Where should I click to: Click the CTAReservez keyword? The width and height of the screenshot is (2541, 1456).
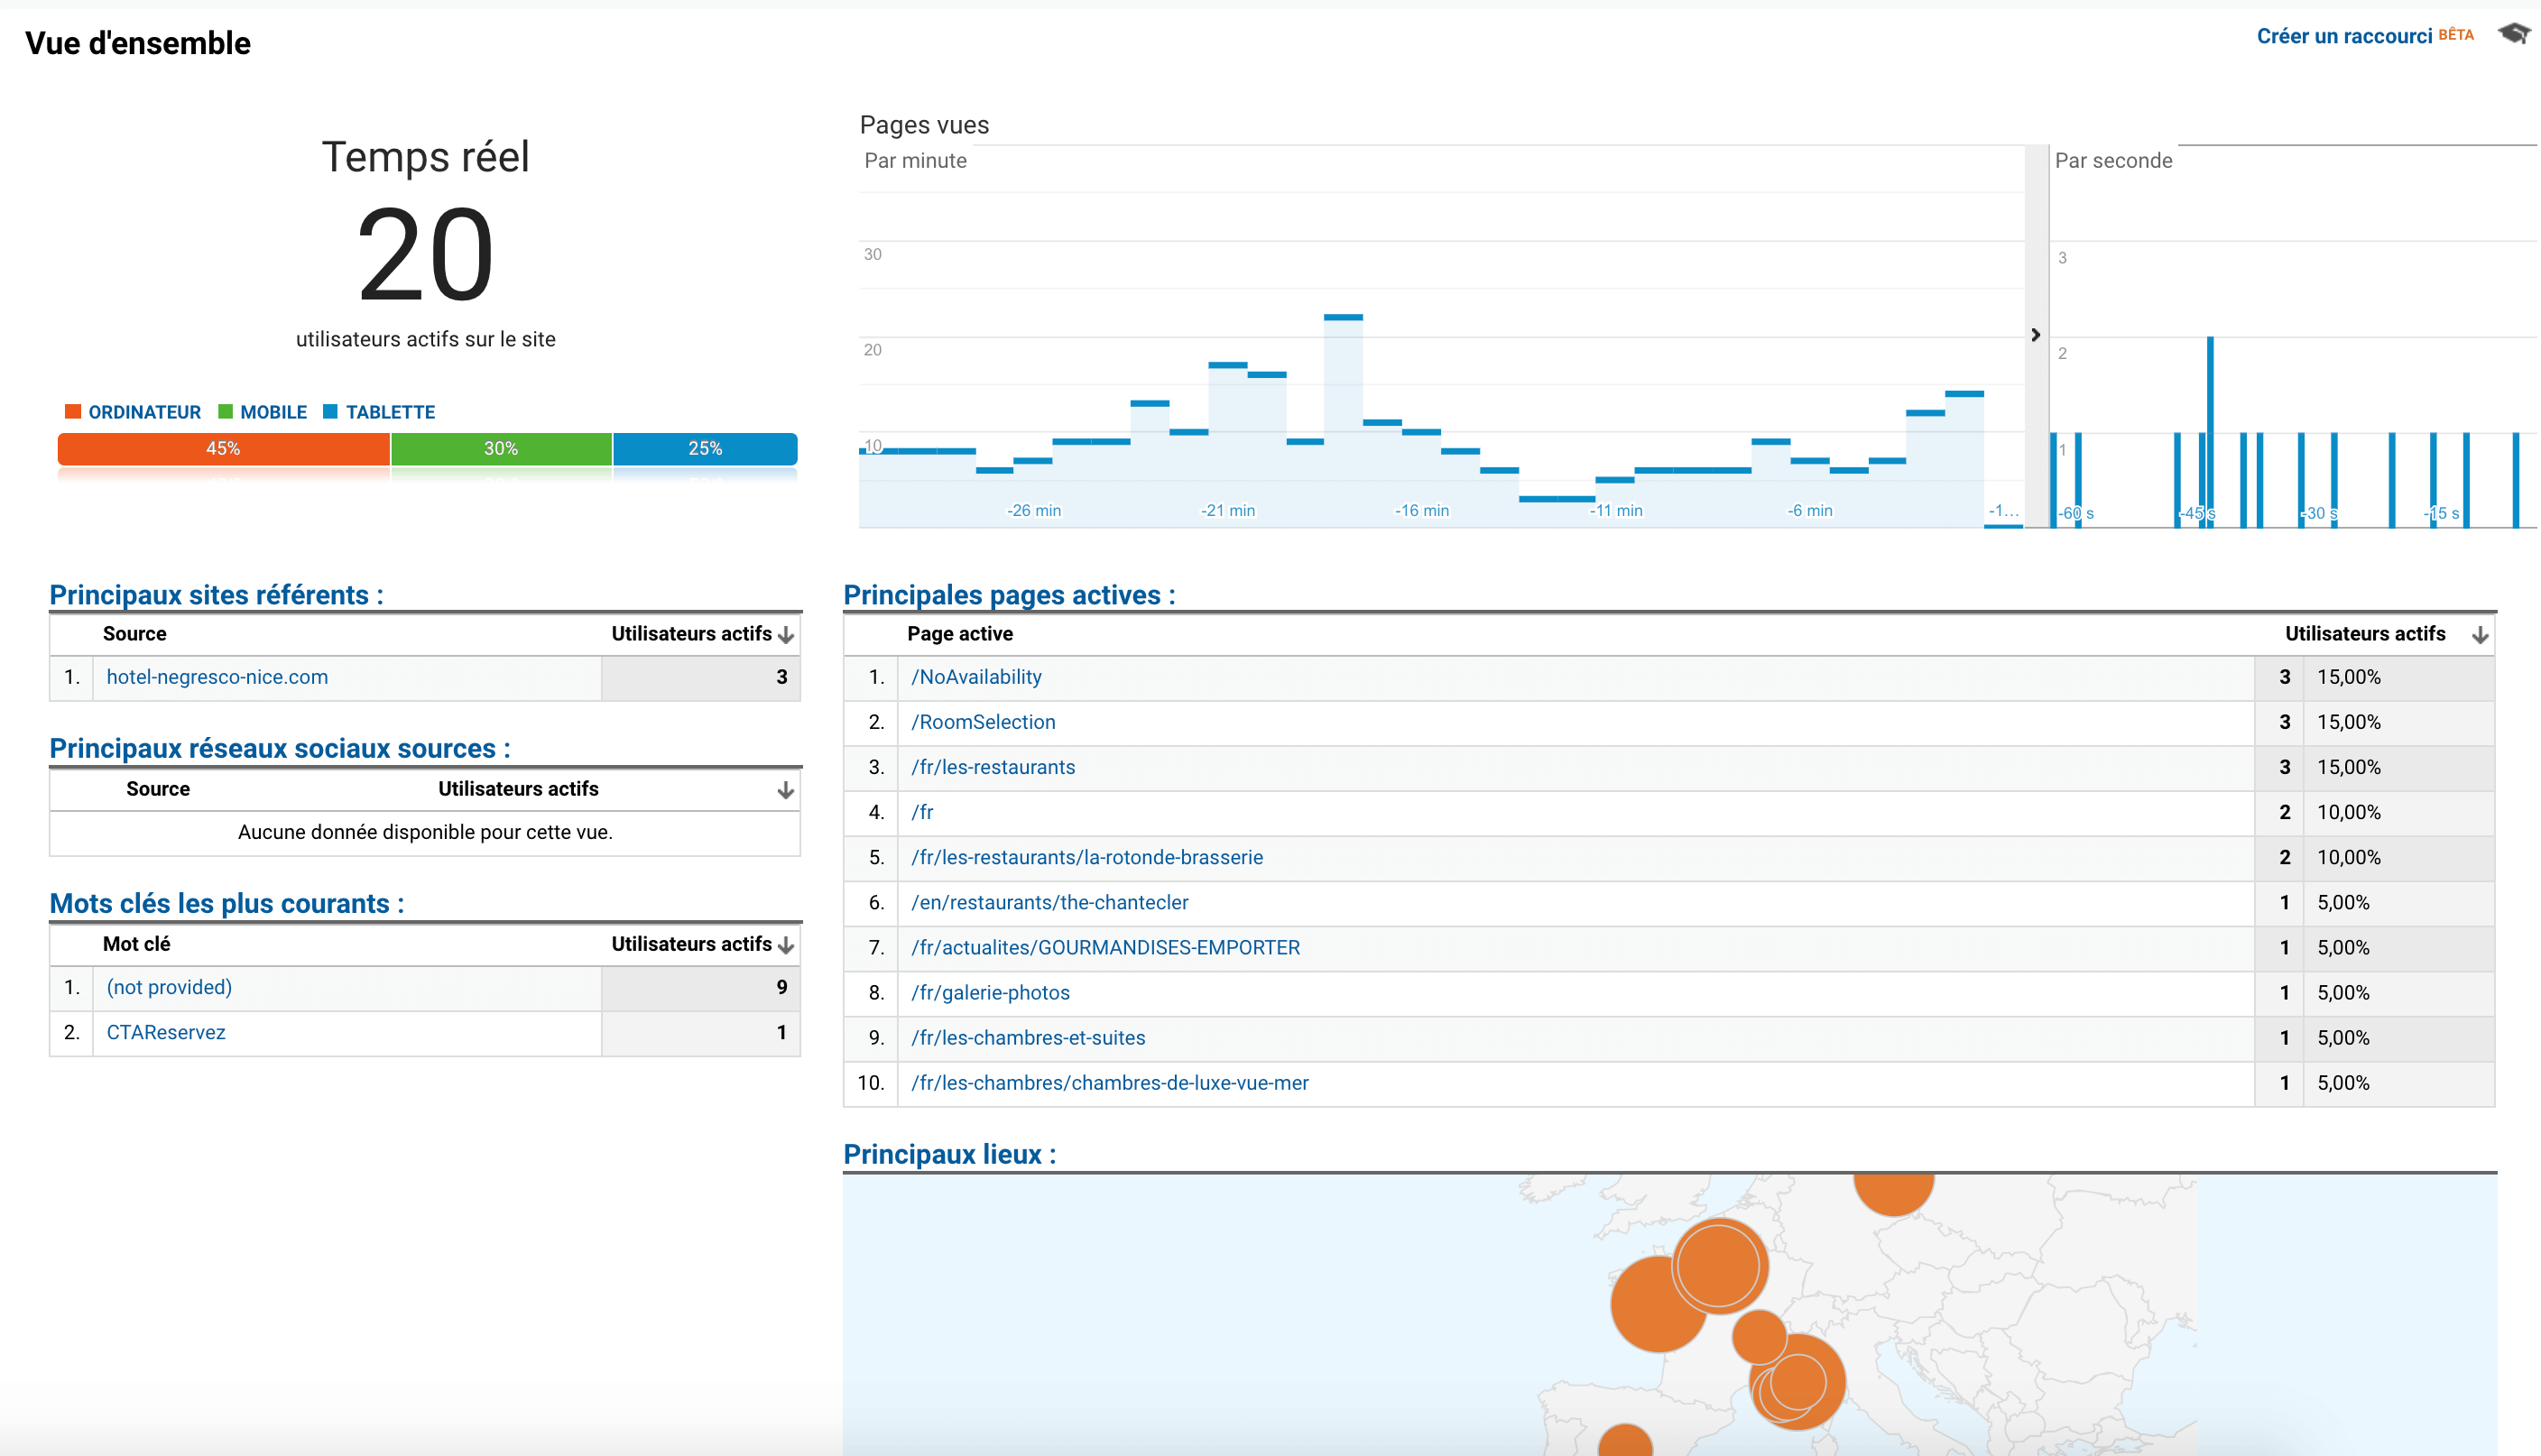[166, 1032]
